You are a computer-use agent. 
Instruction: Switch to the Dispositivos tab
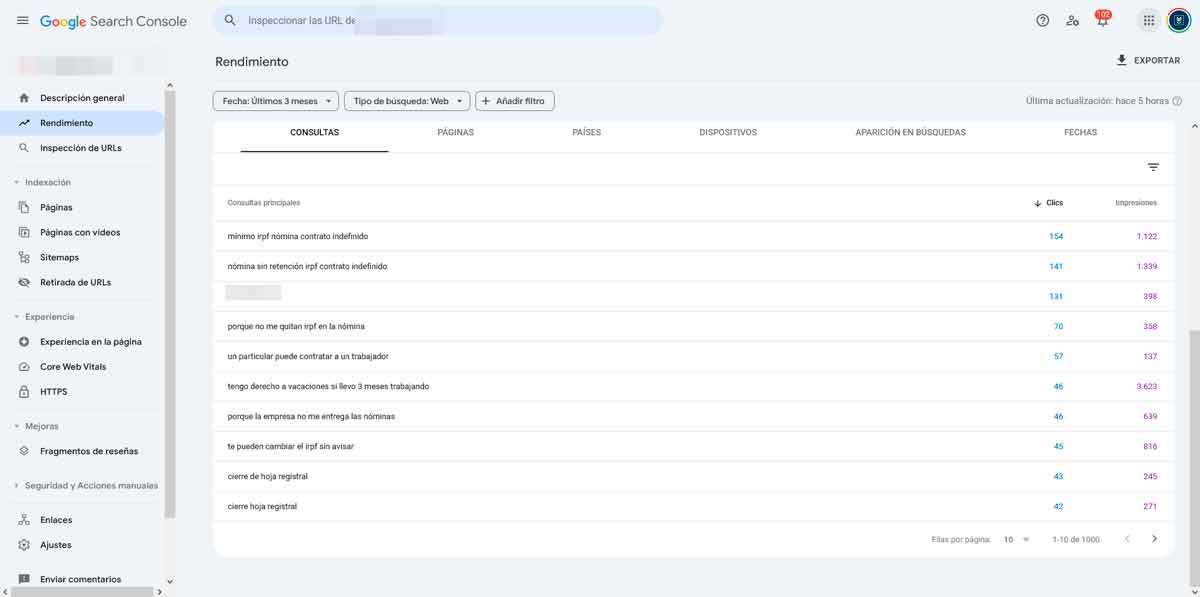(x=728, y=132)
